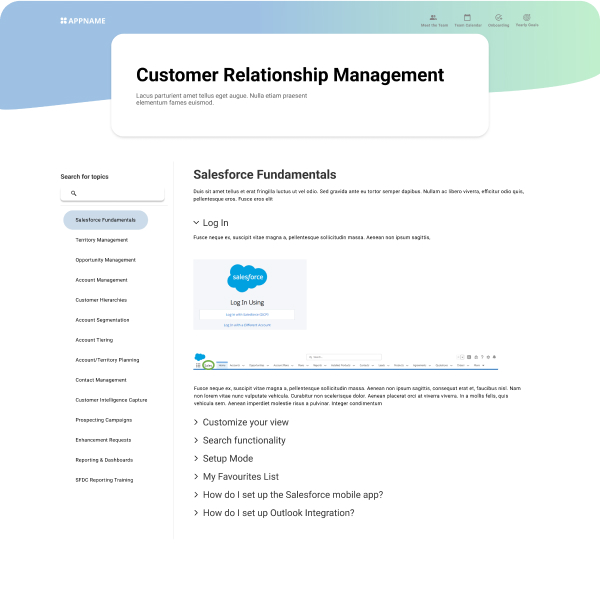Open Customer Intelligence Capture topic
The height and width of the screenshot is (590, 600).
(x=111, y=400)
